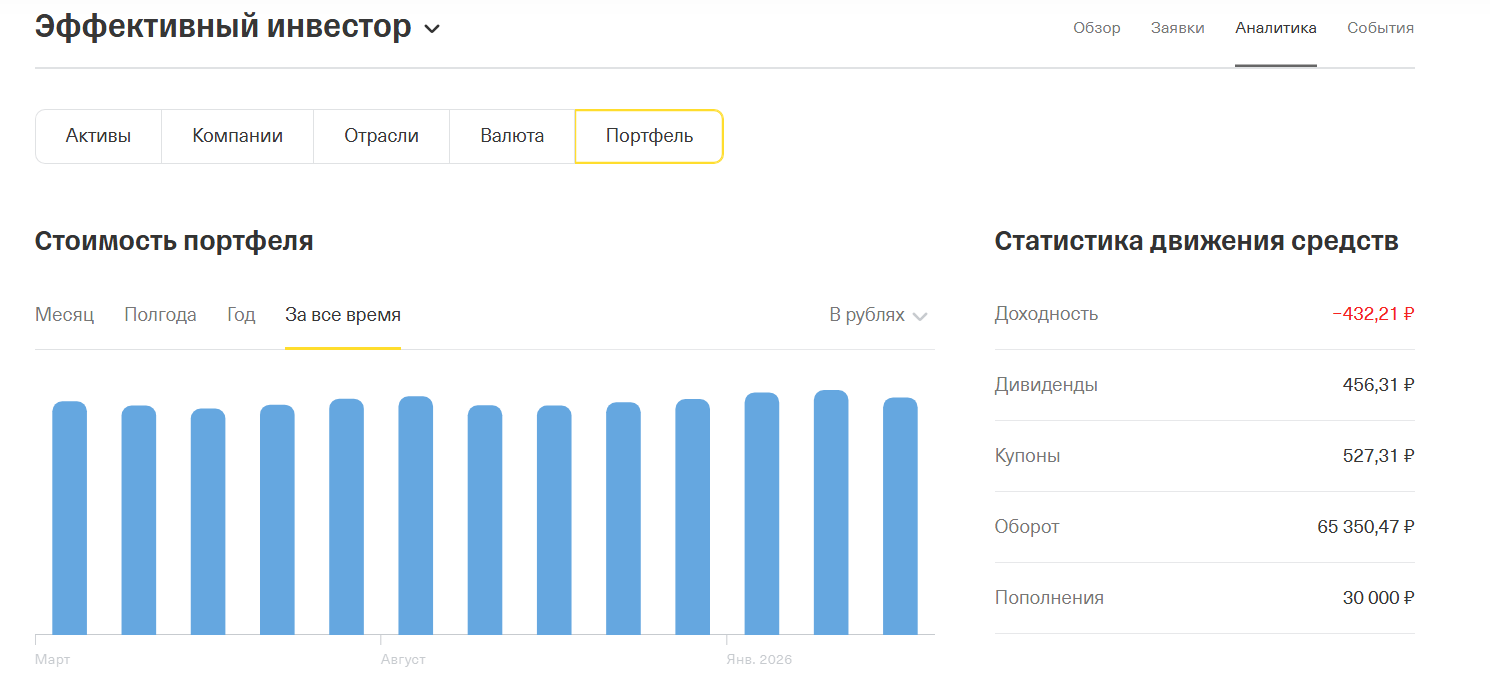Go to the Заявки section

click(x=1177, y=28)
